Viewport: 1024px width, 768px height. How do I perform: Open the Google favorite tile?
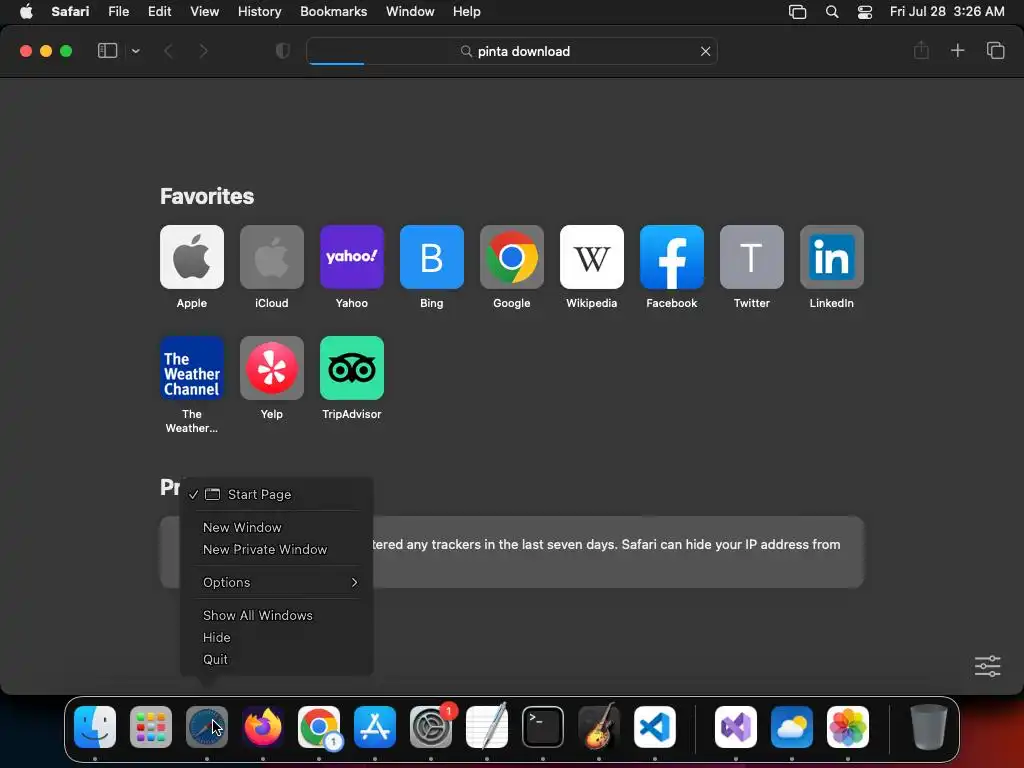click(x=511, y=257)
